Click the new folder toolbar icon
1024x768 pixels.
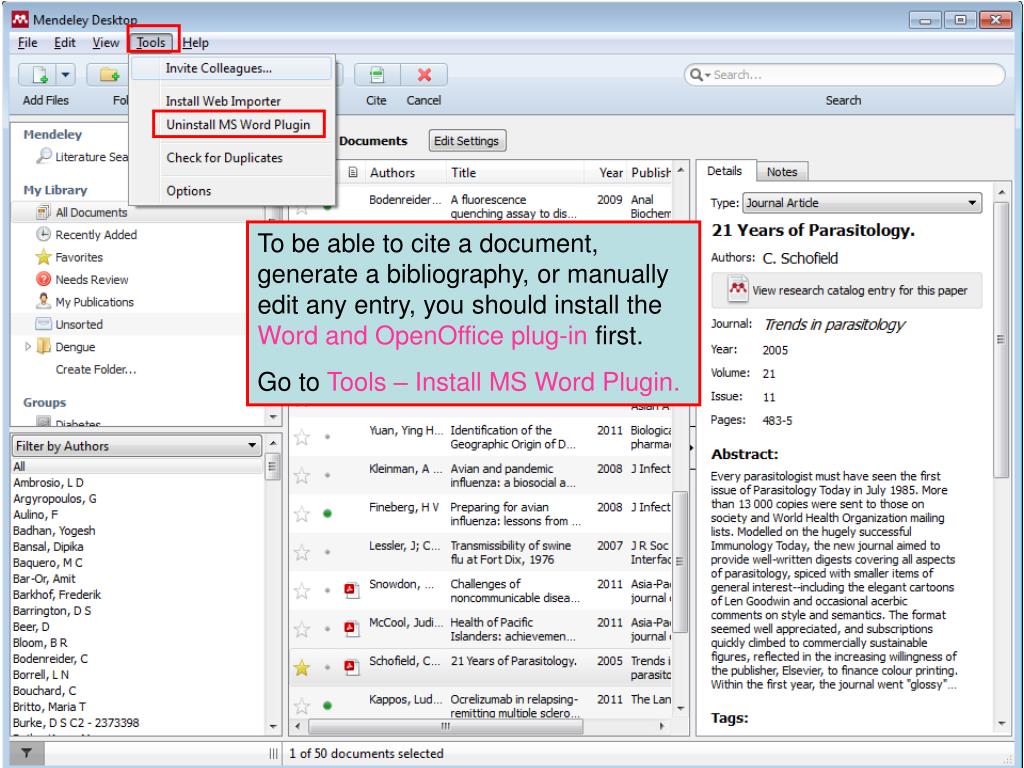click(108, 75)
